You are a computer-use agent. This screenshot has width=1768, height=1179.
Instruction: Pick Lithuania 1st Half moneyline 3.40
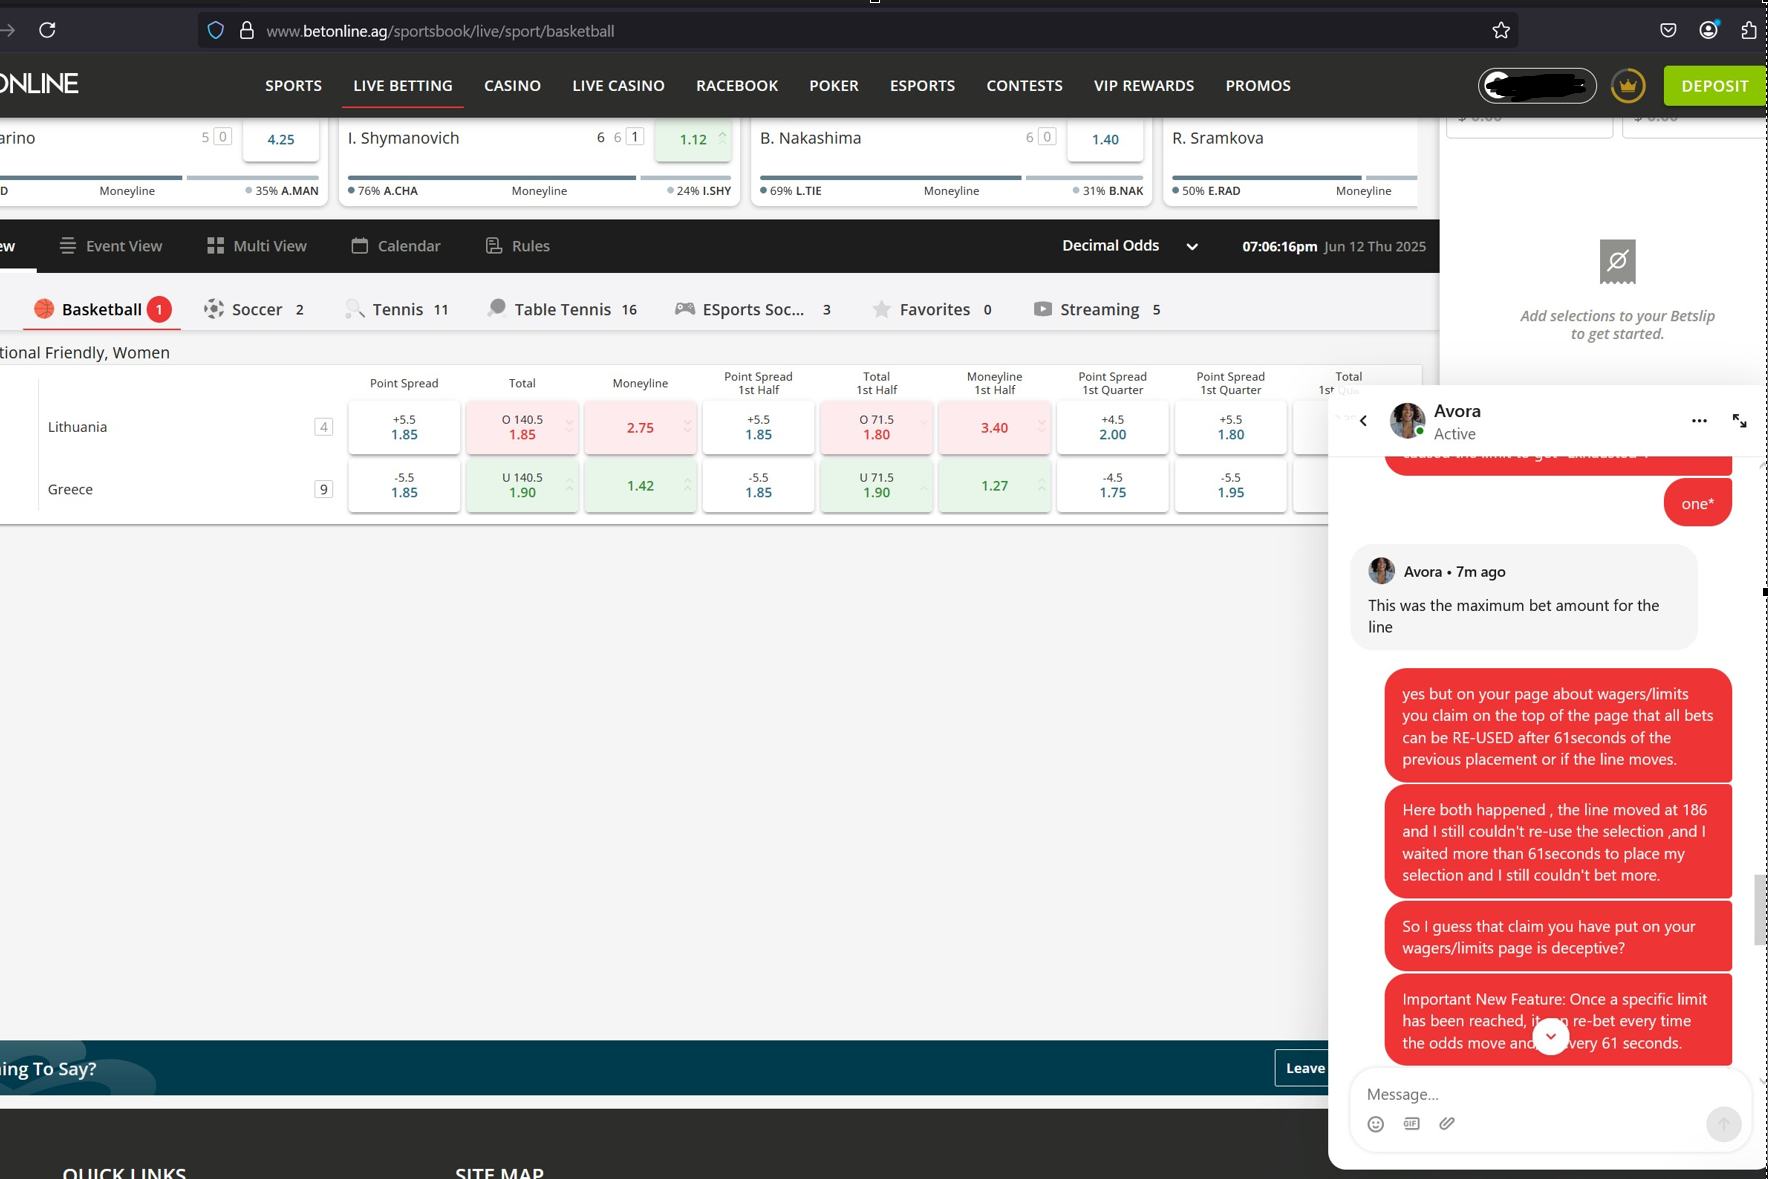pos(994,428)
